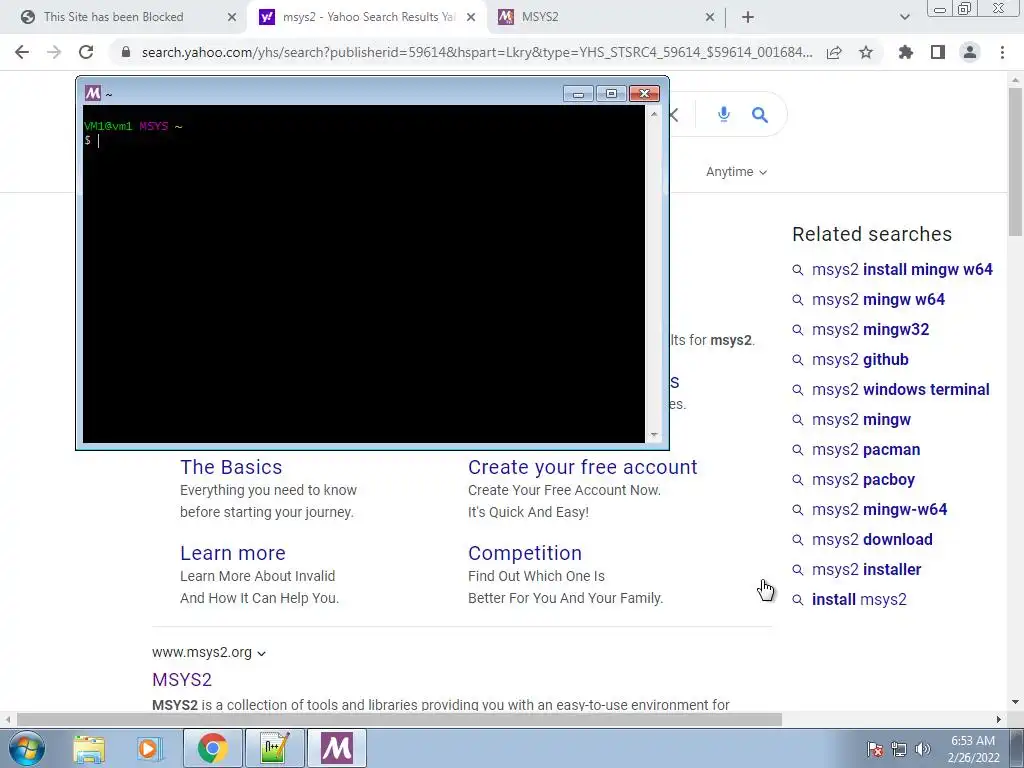Viewport: 1024px width, 768px height.
Task: Open the Action Center flag tray icon
Action: click(875, 749)
